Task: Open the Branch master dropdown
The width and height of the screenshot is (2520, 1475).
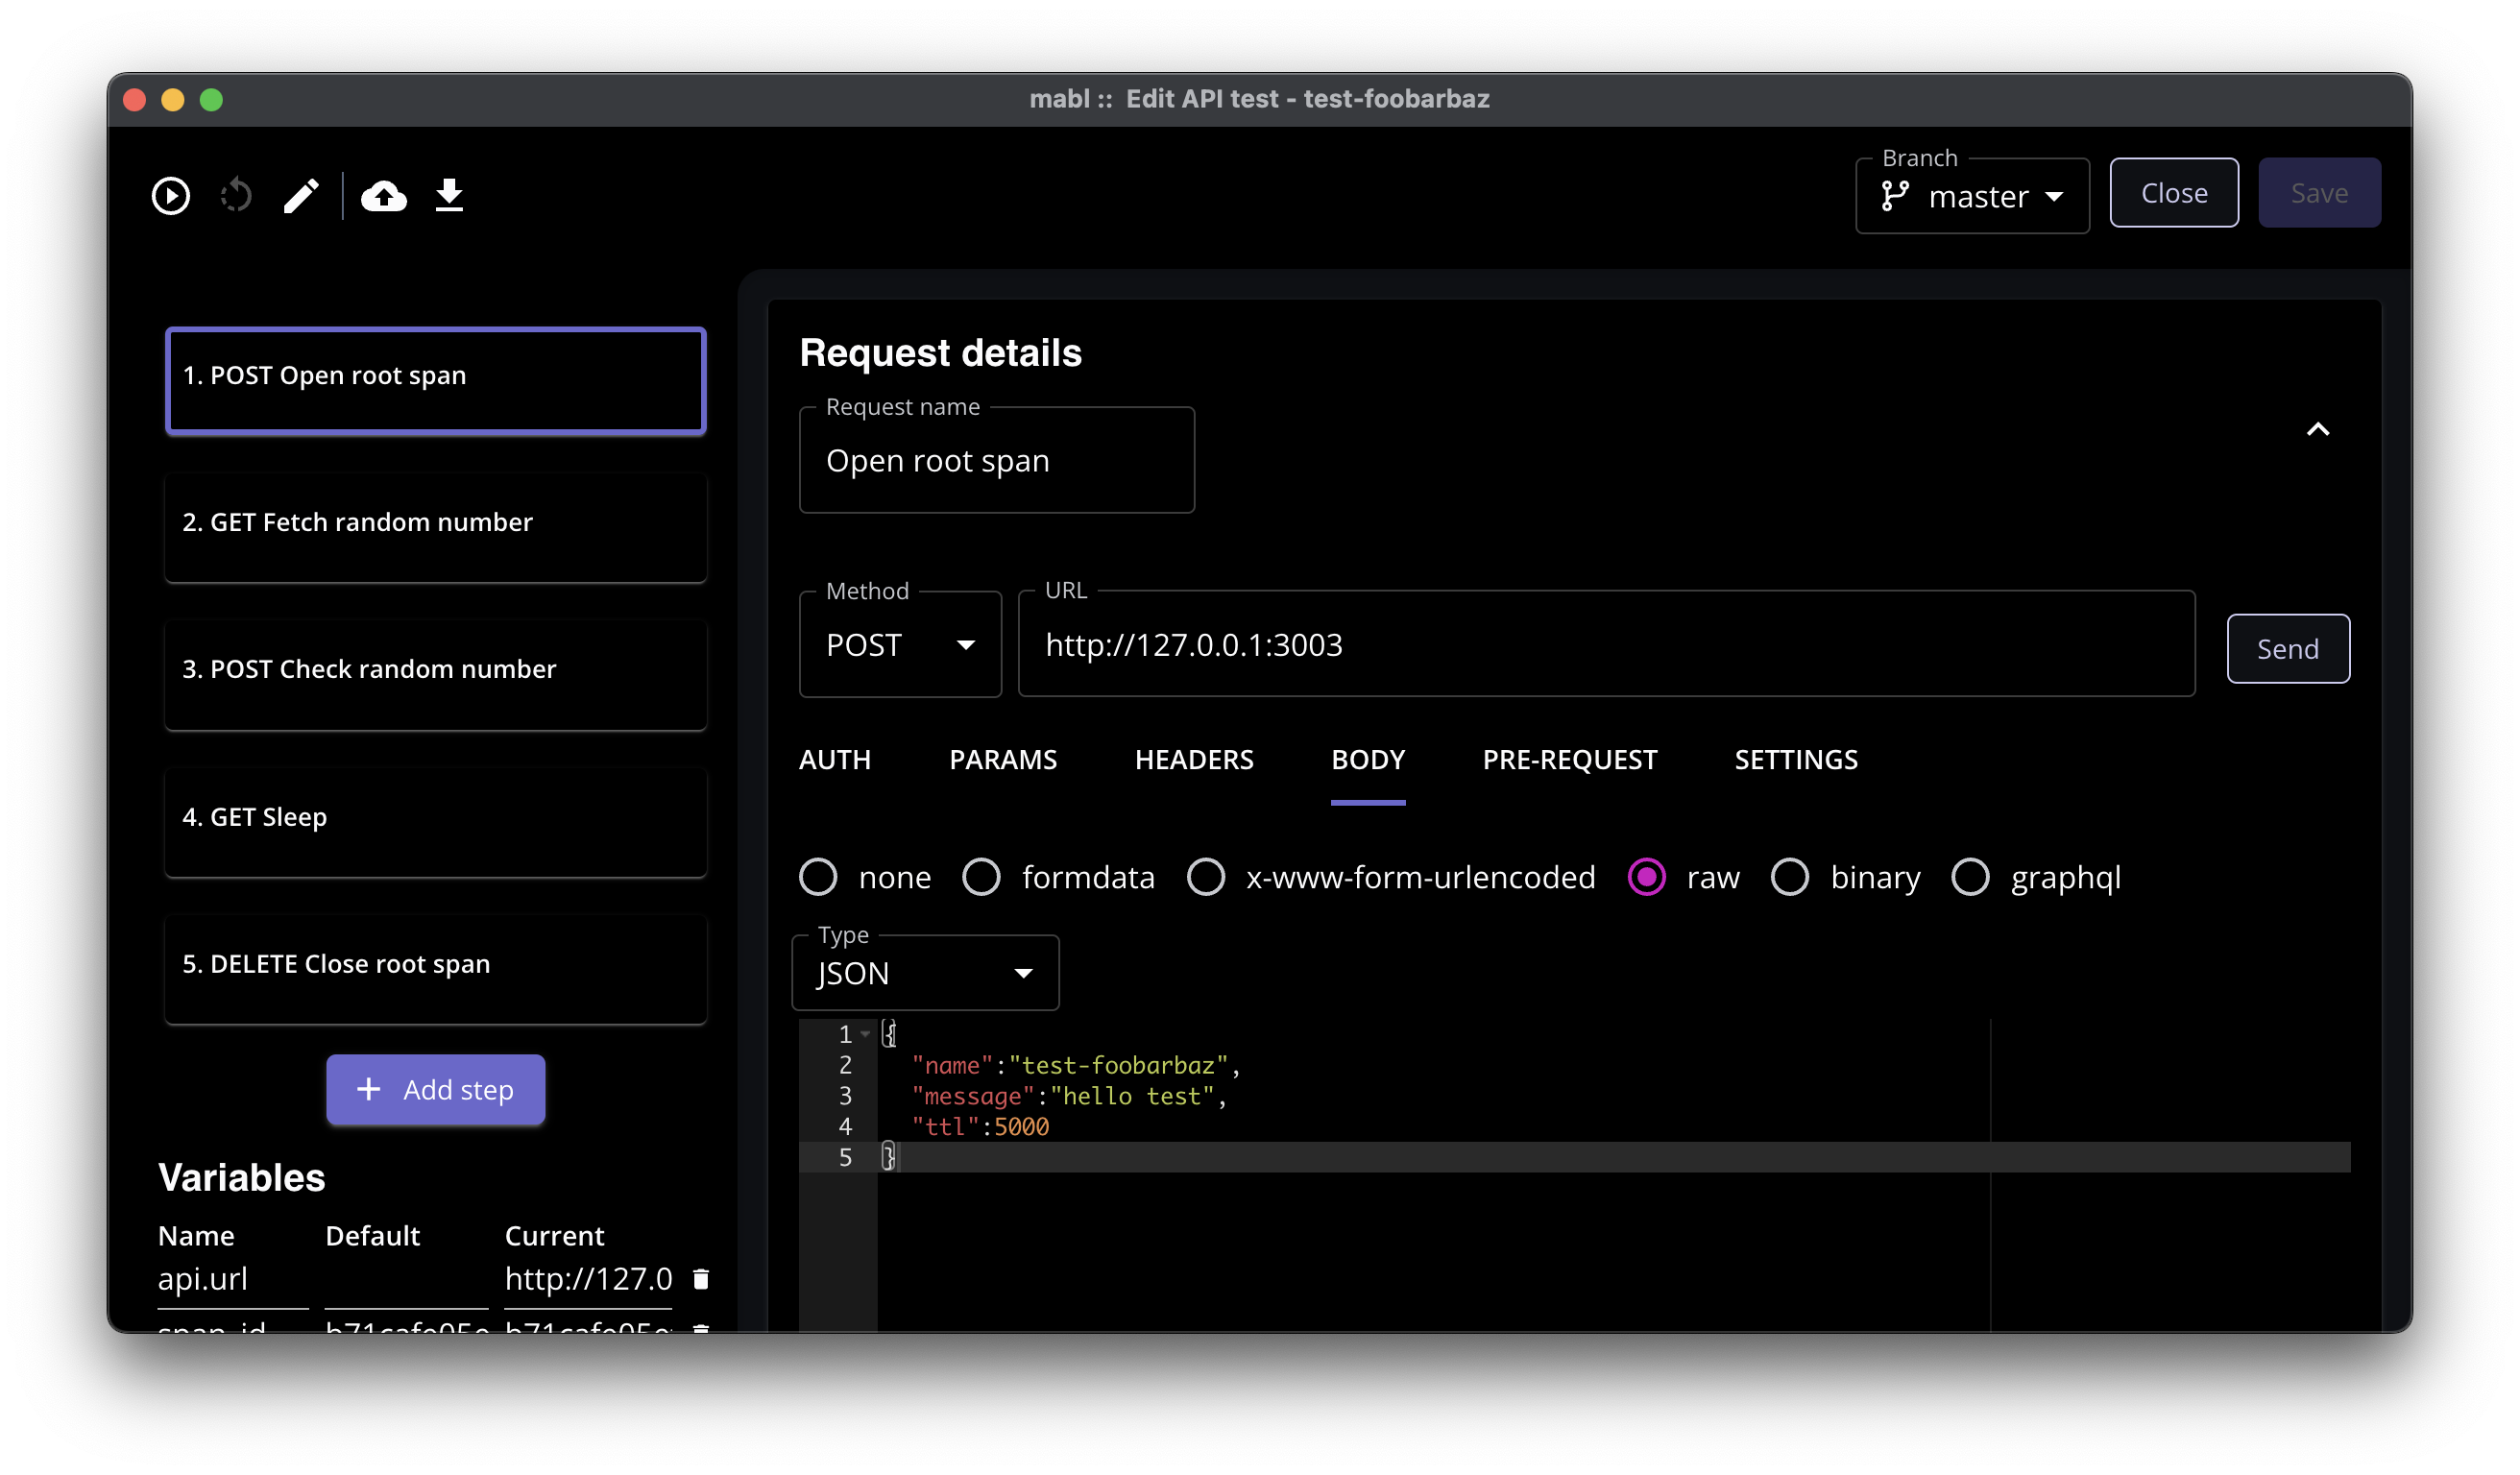Action: tap(1972, 196)
